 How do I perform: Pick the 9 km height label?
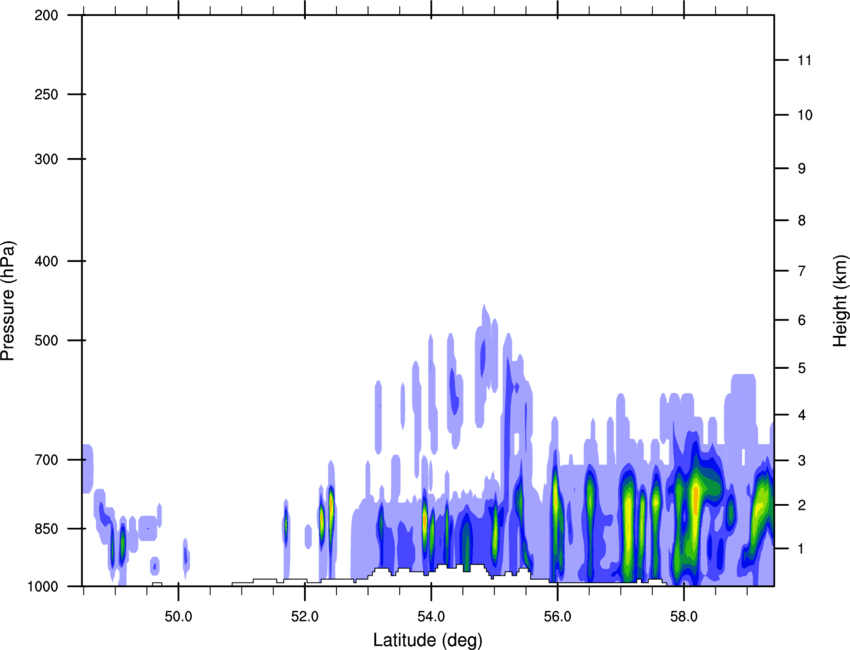(801, 169)
